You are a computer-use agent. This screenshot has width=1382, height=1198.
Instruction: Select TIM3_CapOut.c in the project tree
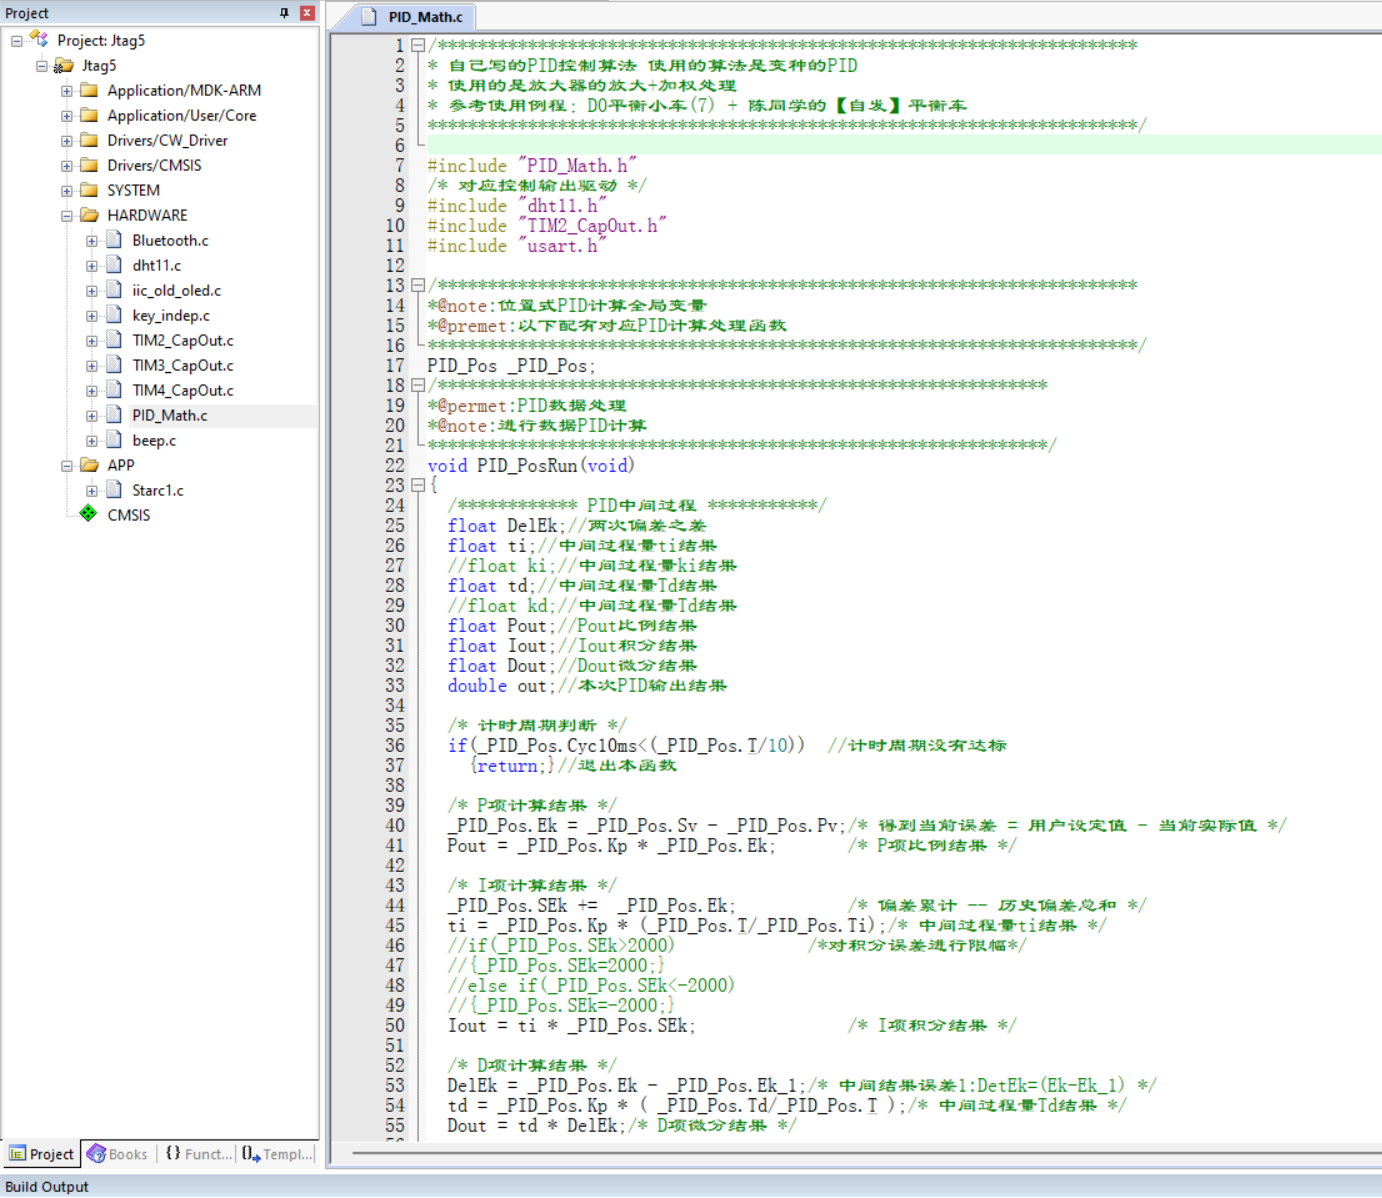[182, 366]
